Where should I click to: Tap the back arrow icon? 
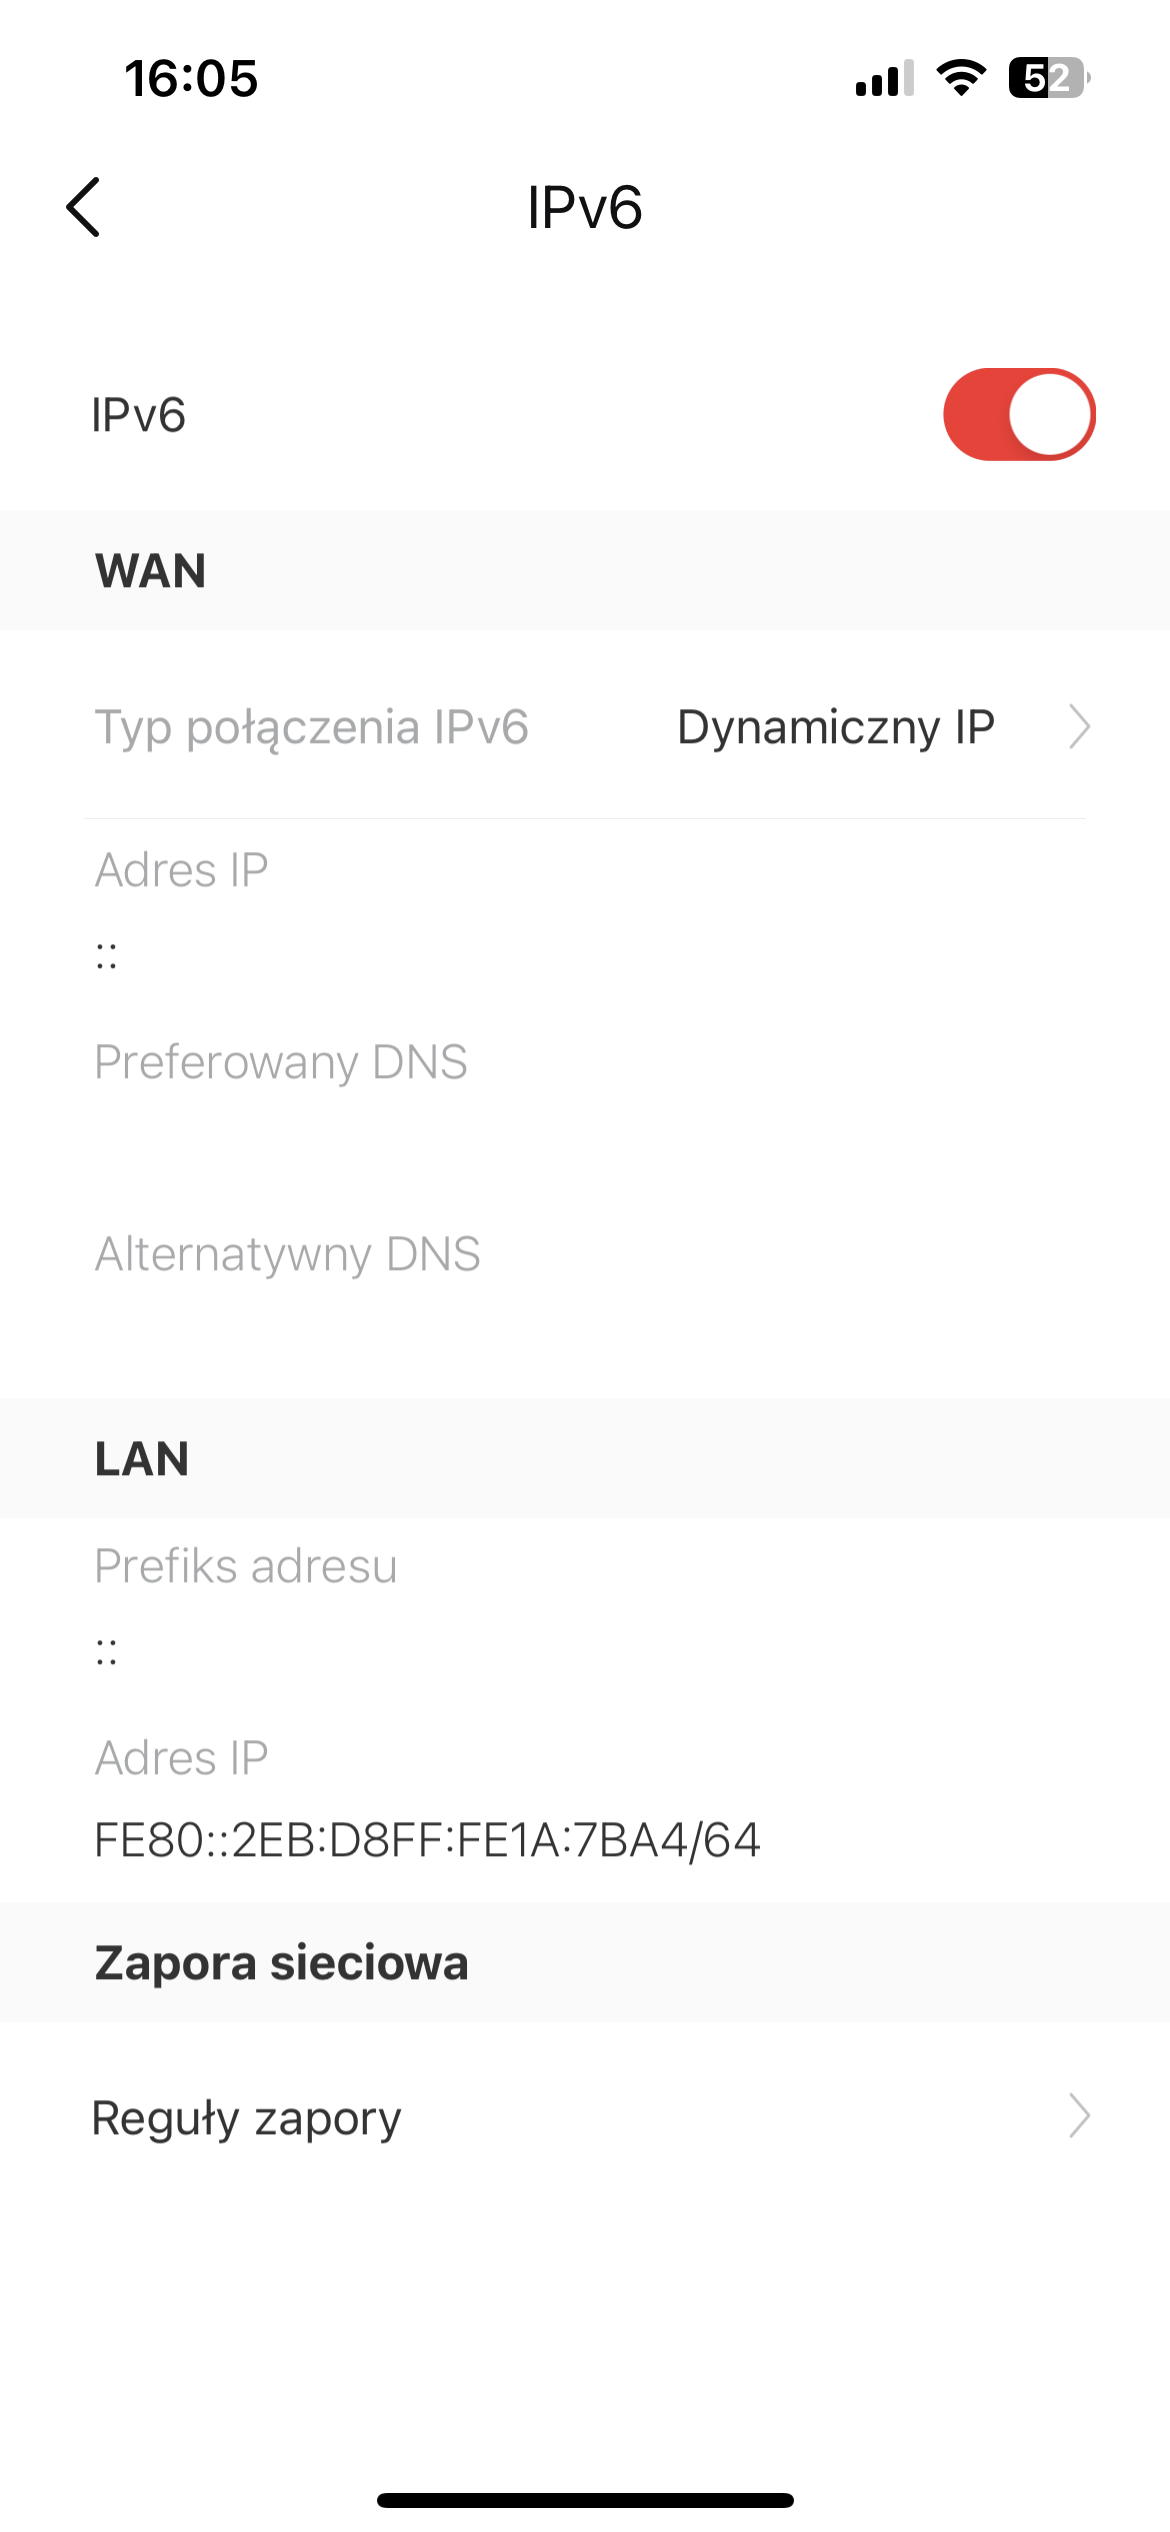point(84,208)
